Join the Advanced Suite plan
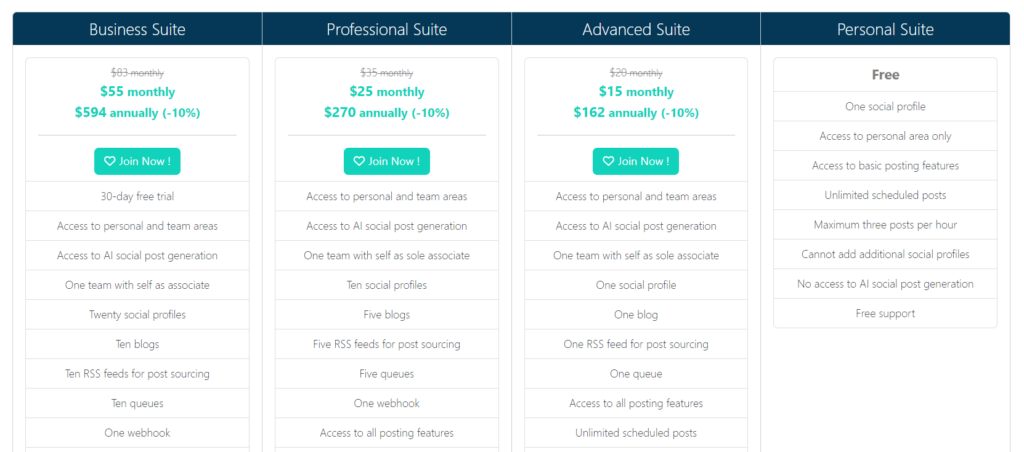This screenshot has height=452, width=1024. pos(635,161)
